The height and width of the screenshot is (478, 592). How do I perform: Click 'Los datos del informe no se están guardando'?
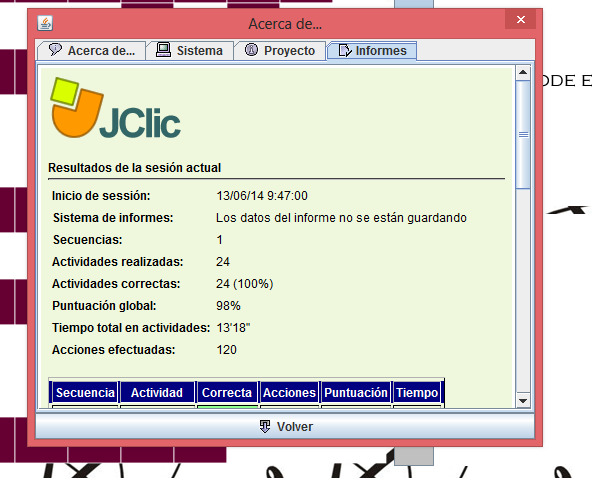coord(341,218)
